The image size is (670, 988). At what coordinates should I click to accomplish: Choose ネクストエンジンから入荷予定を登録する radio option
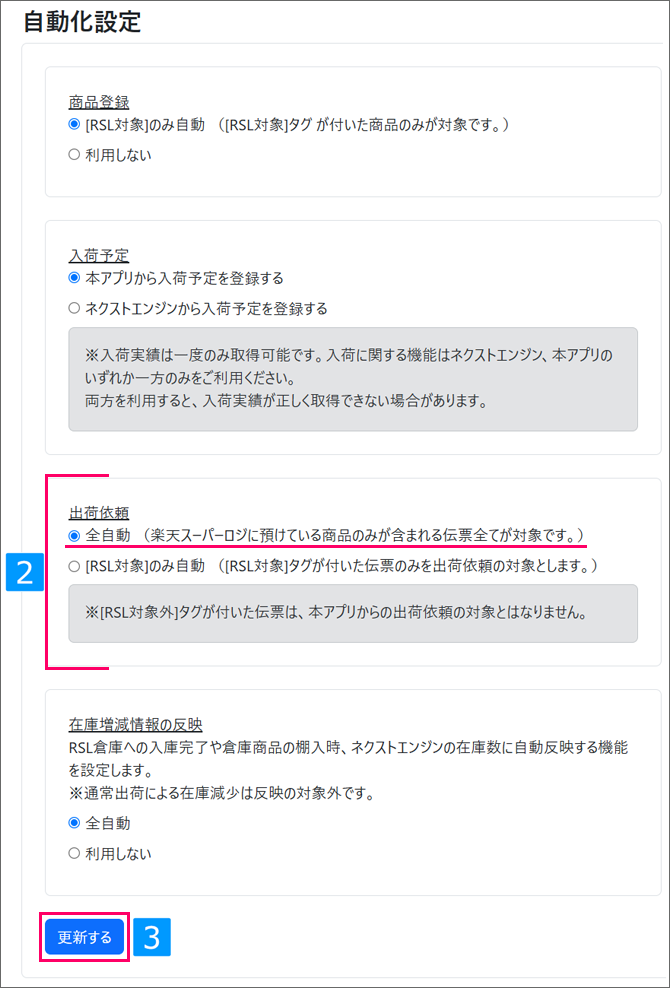click(74, 308)
